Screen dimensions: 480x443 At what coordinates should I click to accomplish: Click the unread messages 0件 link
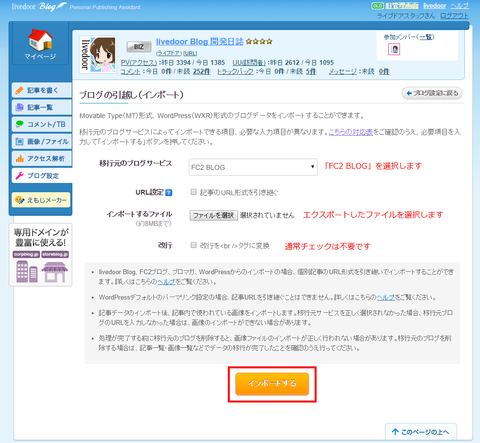pyautogui.click(x=384, y=71)
